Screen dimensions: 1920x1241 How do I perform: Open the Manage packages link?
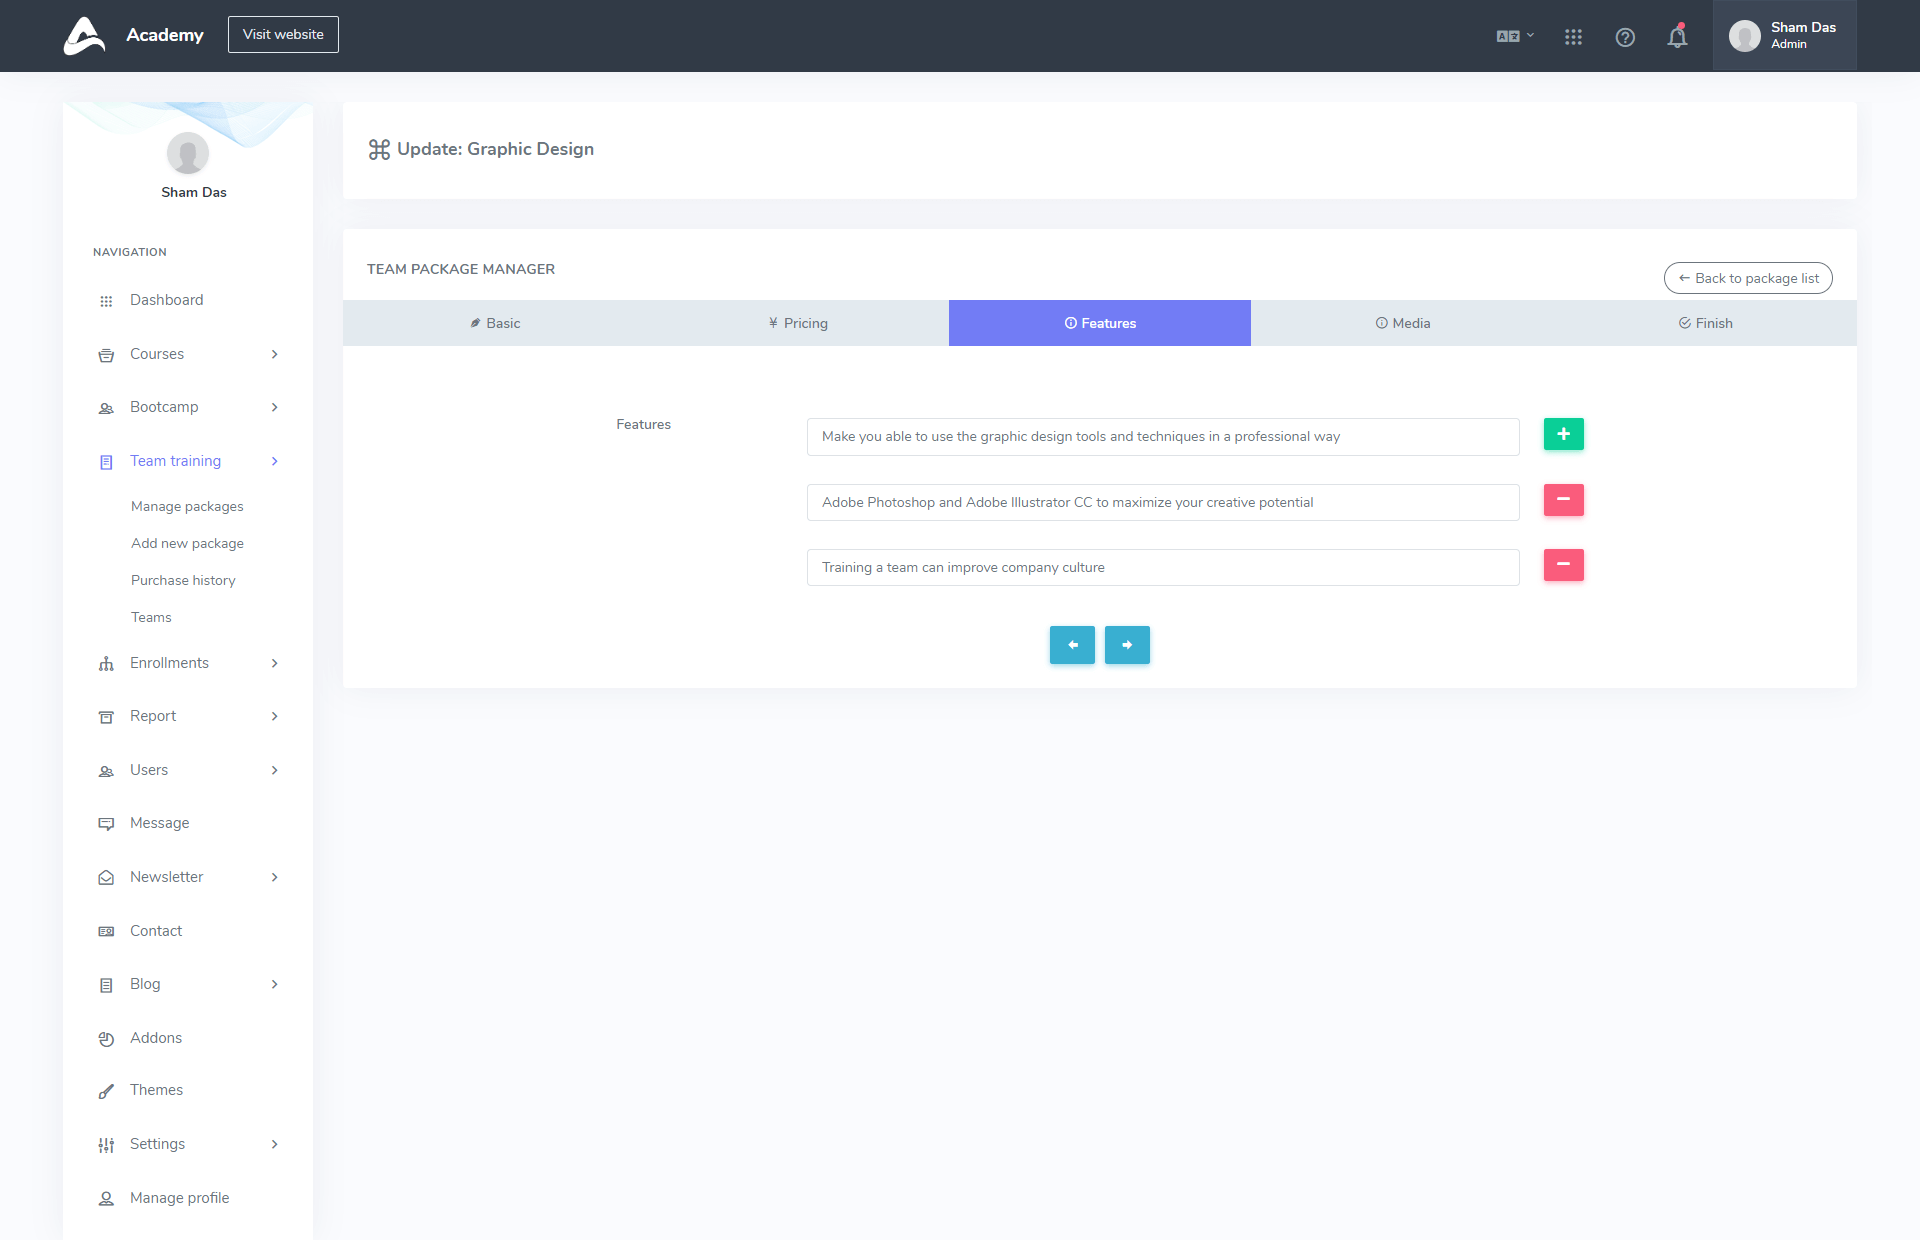(187, 506)
